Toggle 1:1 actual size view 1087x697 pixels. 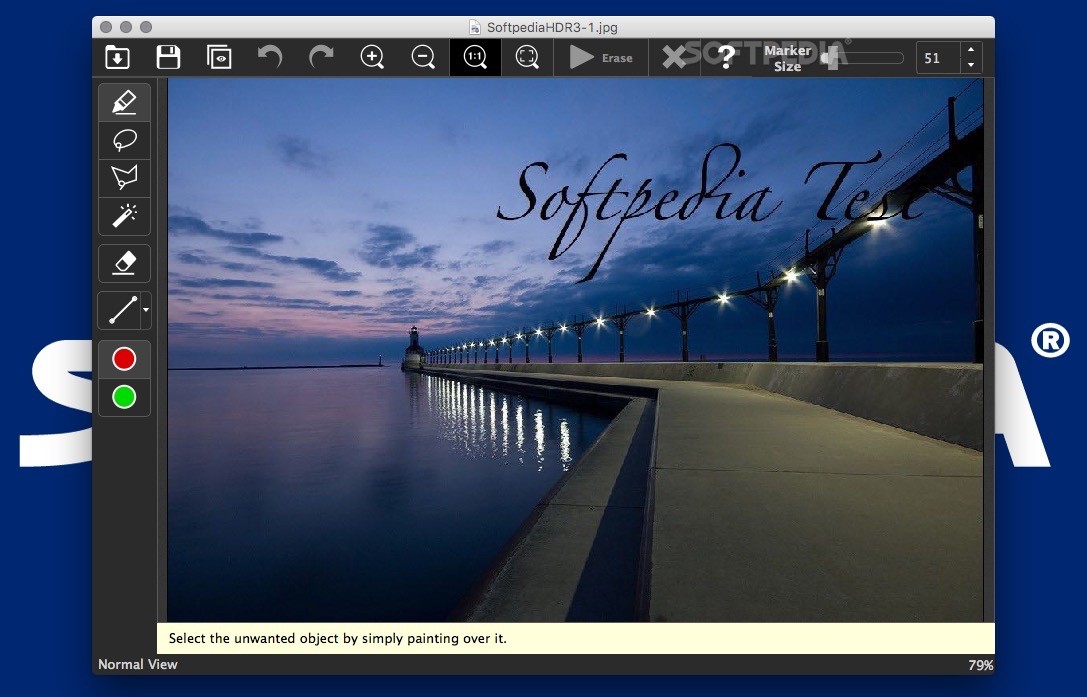(x=474, y=57)
